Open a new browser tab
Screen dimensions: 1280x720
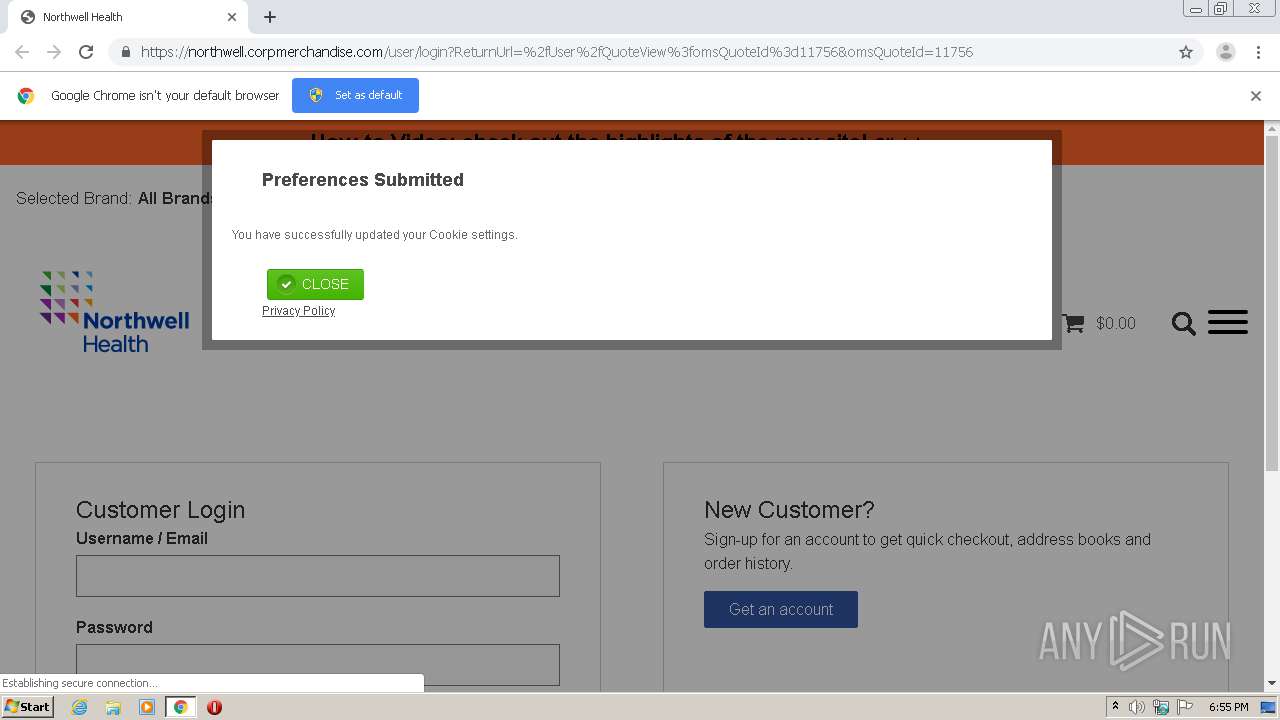click(x=270, y=17)
